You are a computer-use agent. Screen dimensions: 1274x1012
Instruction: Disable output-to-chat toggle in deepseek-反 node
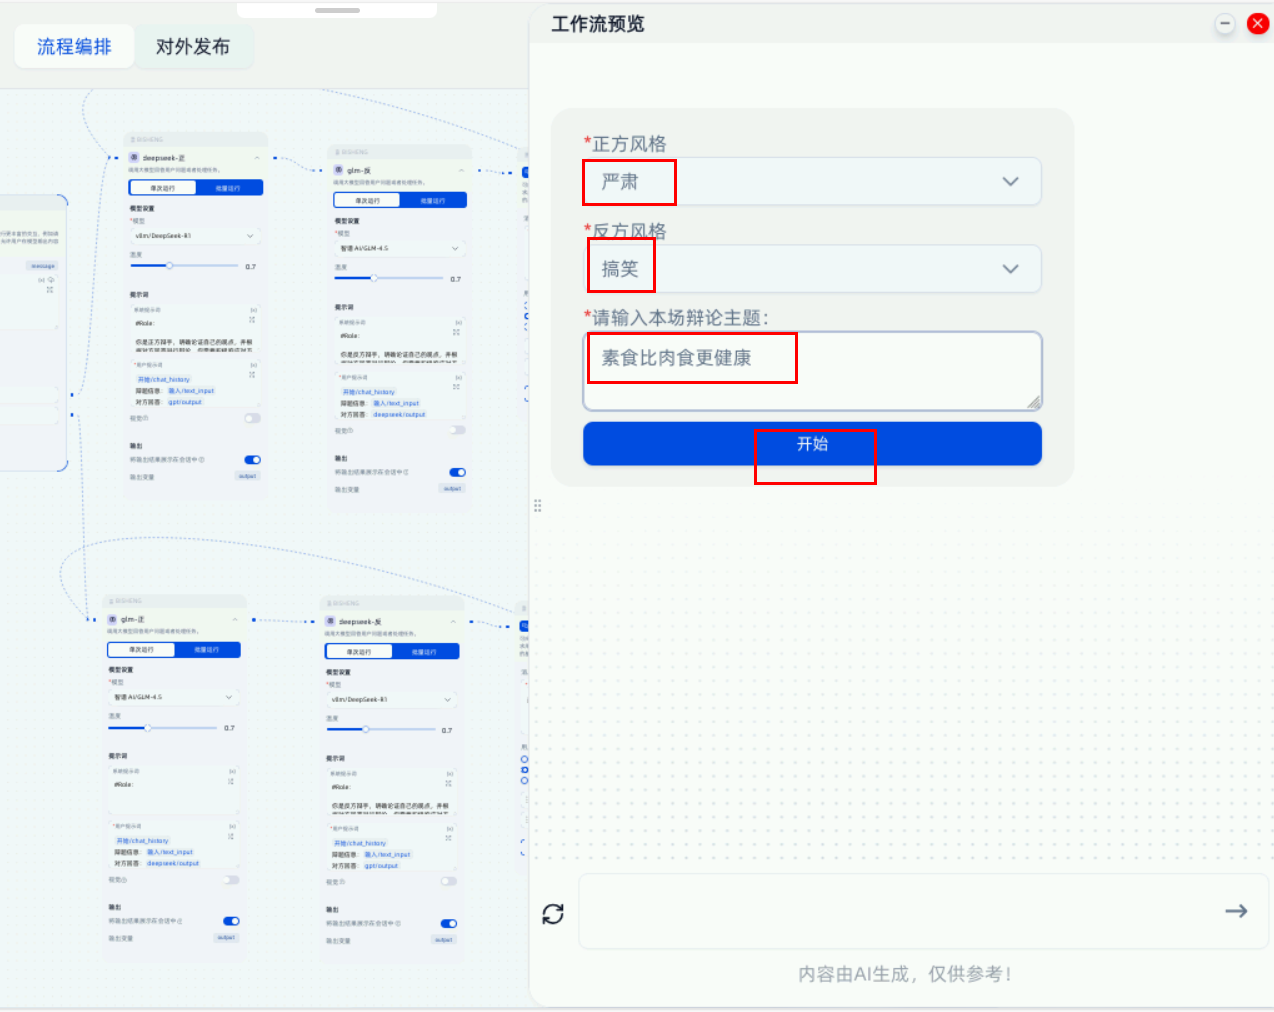(x=449, y=923)
